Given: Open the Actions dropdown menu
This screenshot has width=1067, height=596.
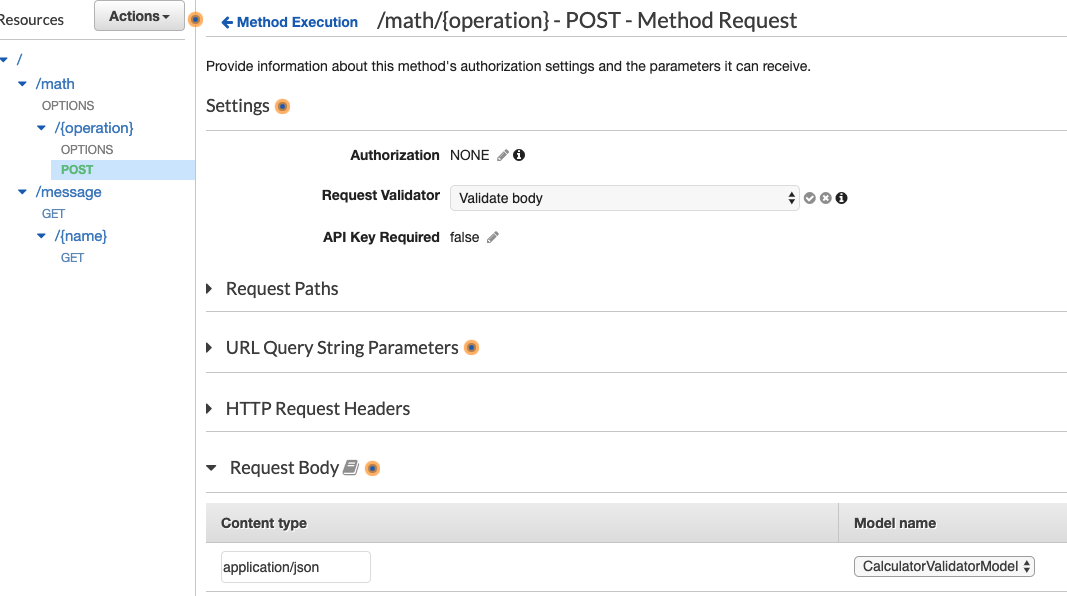Looking at the screenshot, I should tap(139, 16).
